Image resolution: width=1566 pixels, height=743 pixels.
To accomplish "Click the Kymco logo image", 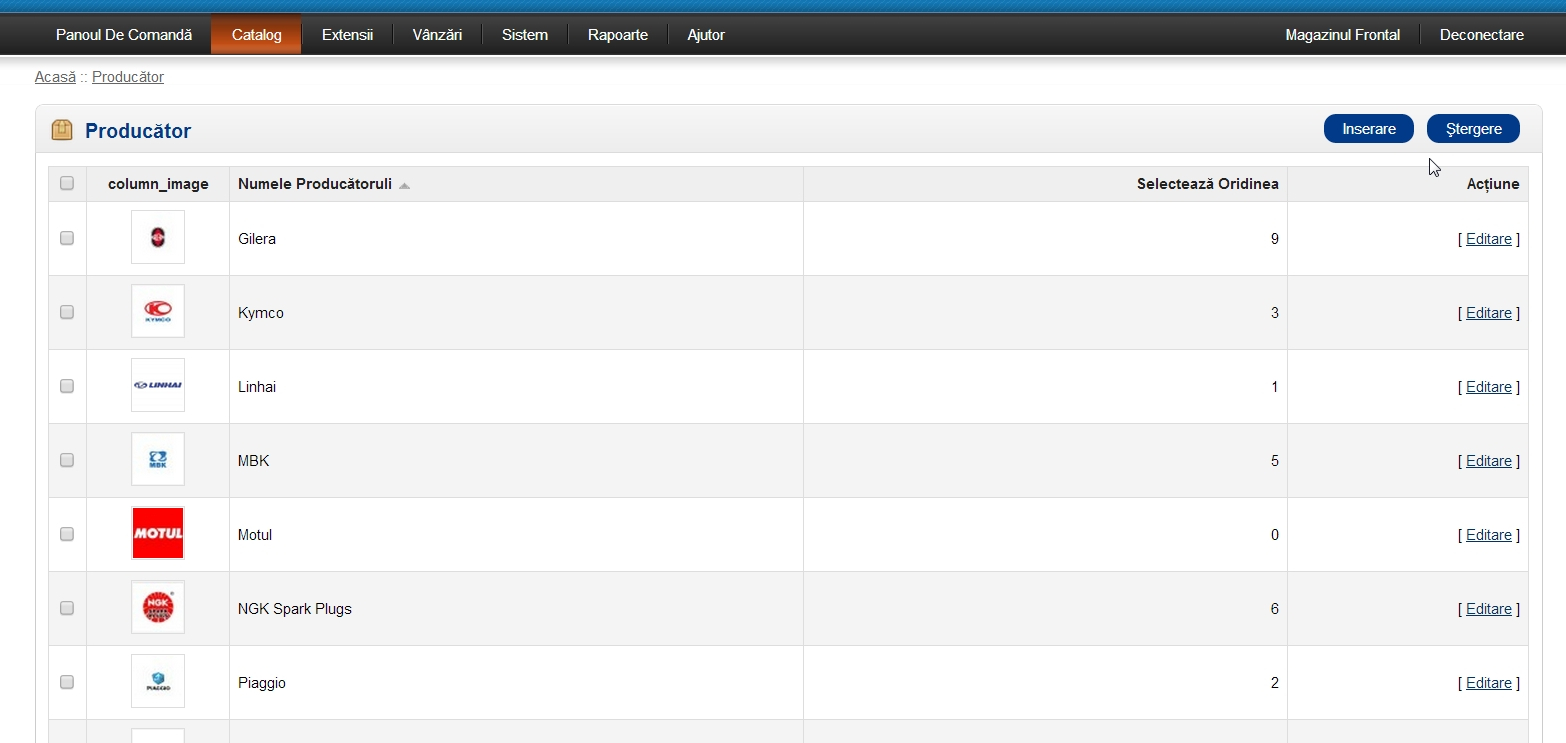I will click(158, 312).
